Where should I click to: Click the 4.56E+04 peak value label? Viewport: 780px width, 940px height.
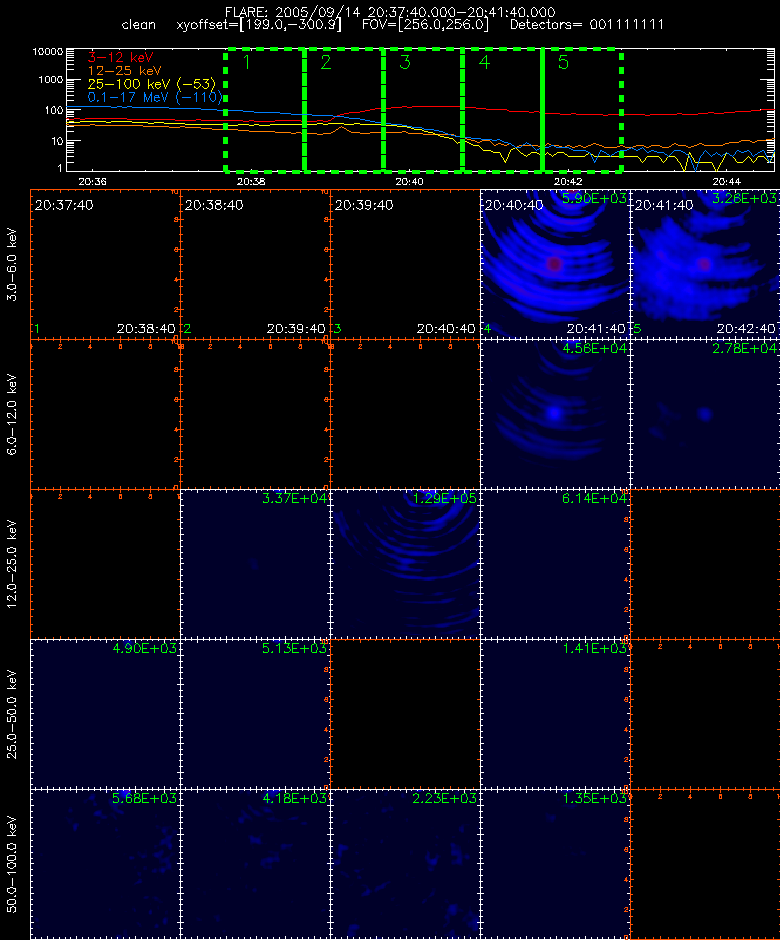click(594, 348)
